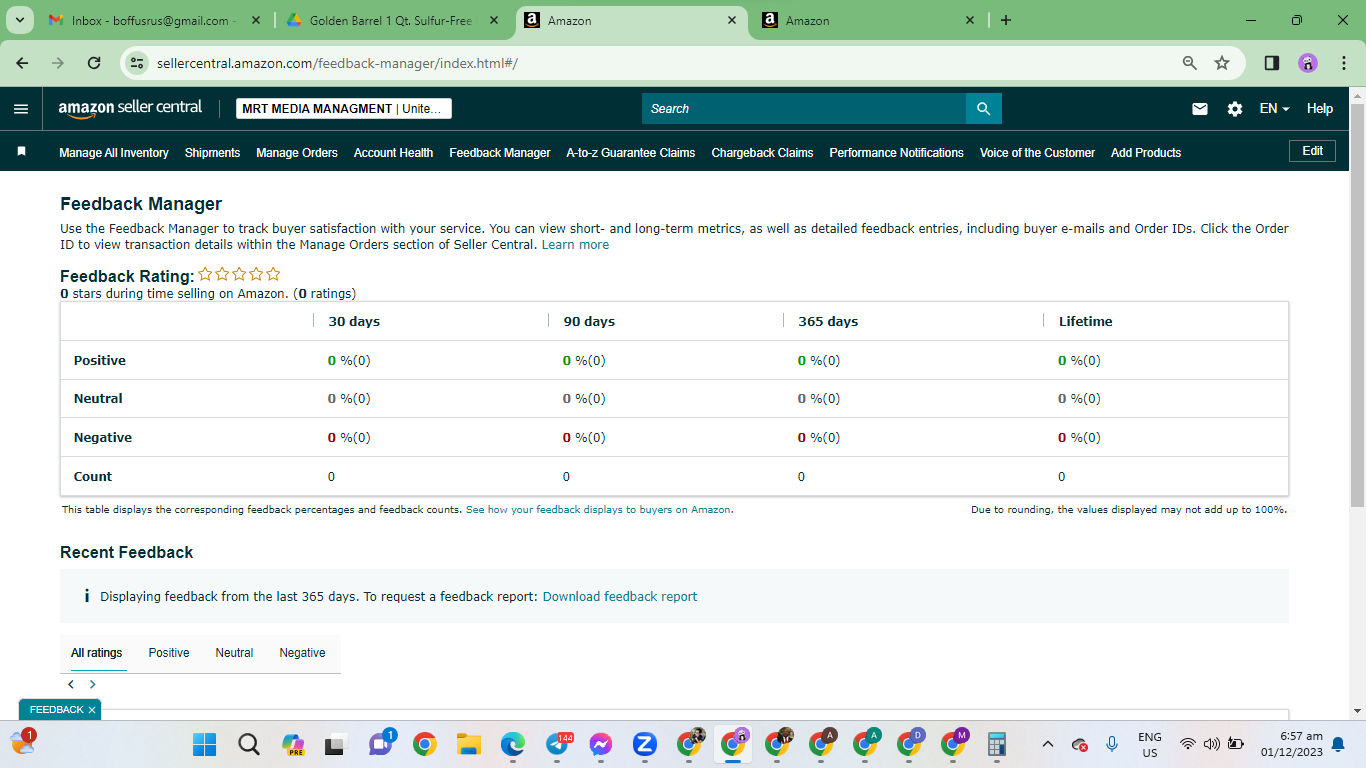Switch to the Positive ratings tab
This screenshot has width=1366, height=768.
[169, 653]
